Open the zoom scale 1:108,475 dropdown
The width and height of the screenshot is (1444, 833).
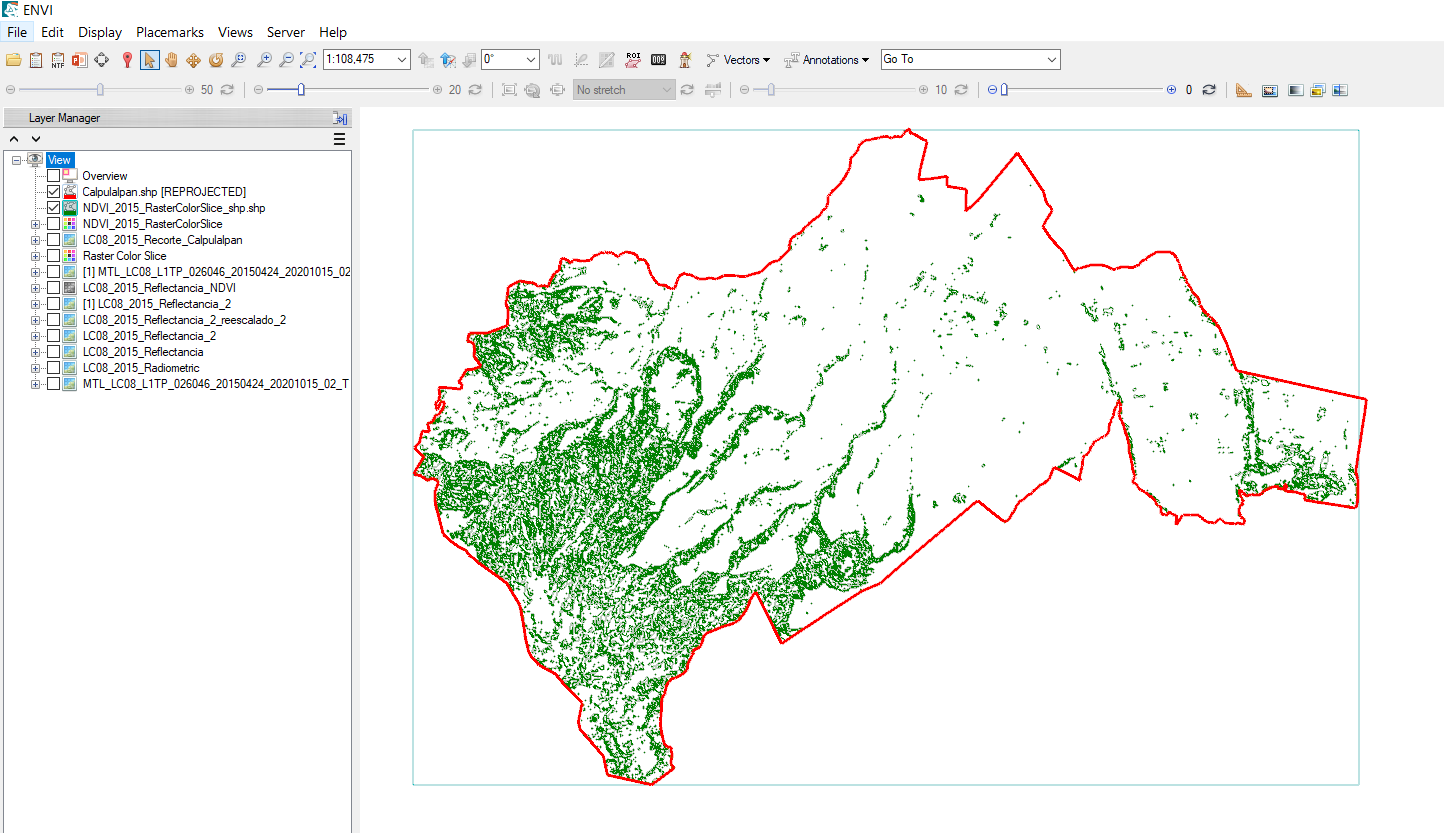coord(402,60)
